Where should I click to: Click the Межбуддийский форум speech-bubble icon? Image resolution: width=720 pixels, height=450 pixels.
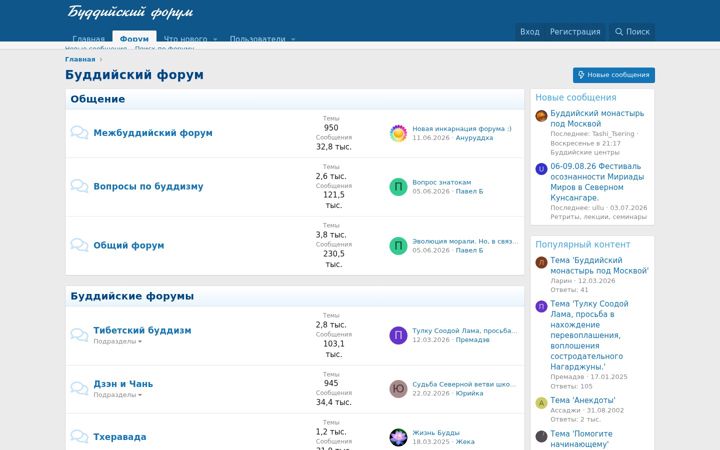(x=79, y=132)
